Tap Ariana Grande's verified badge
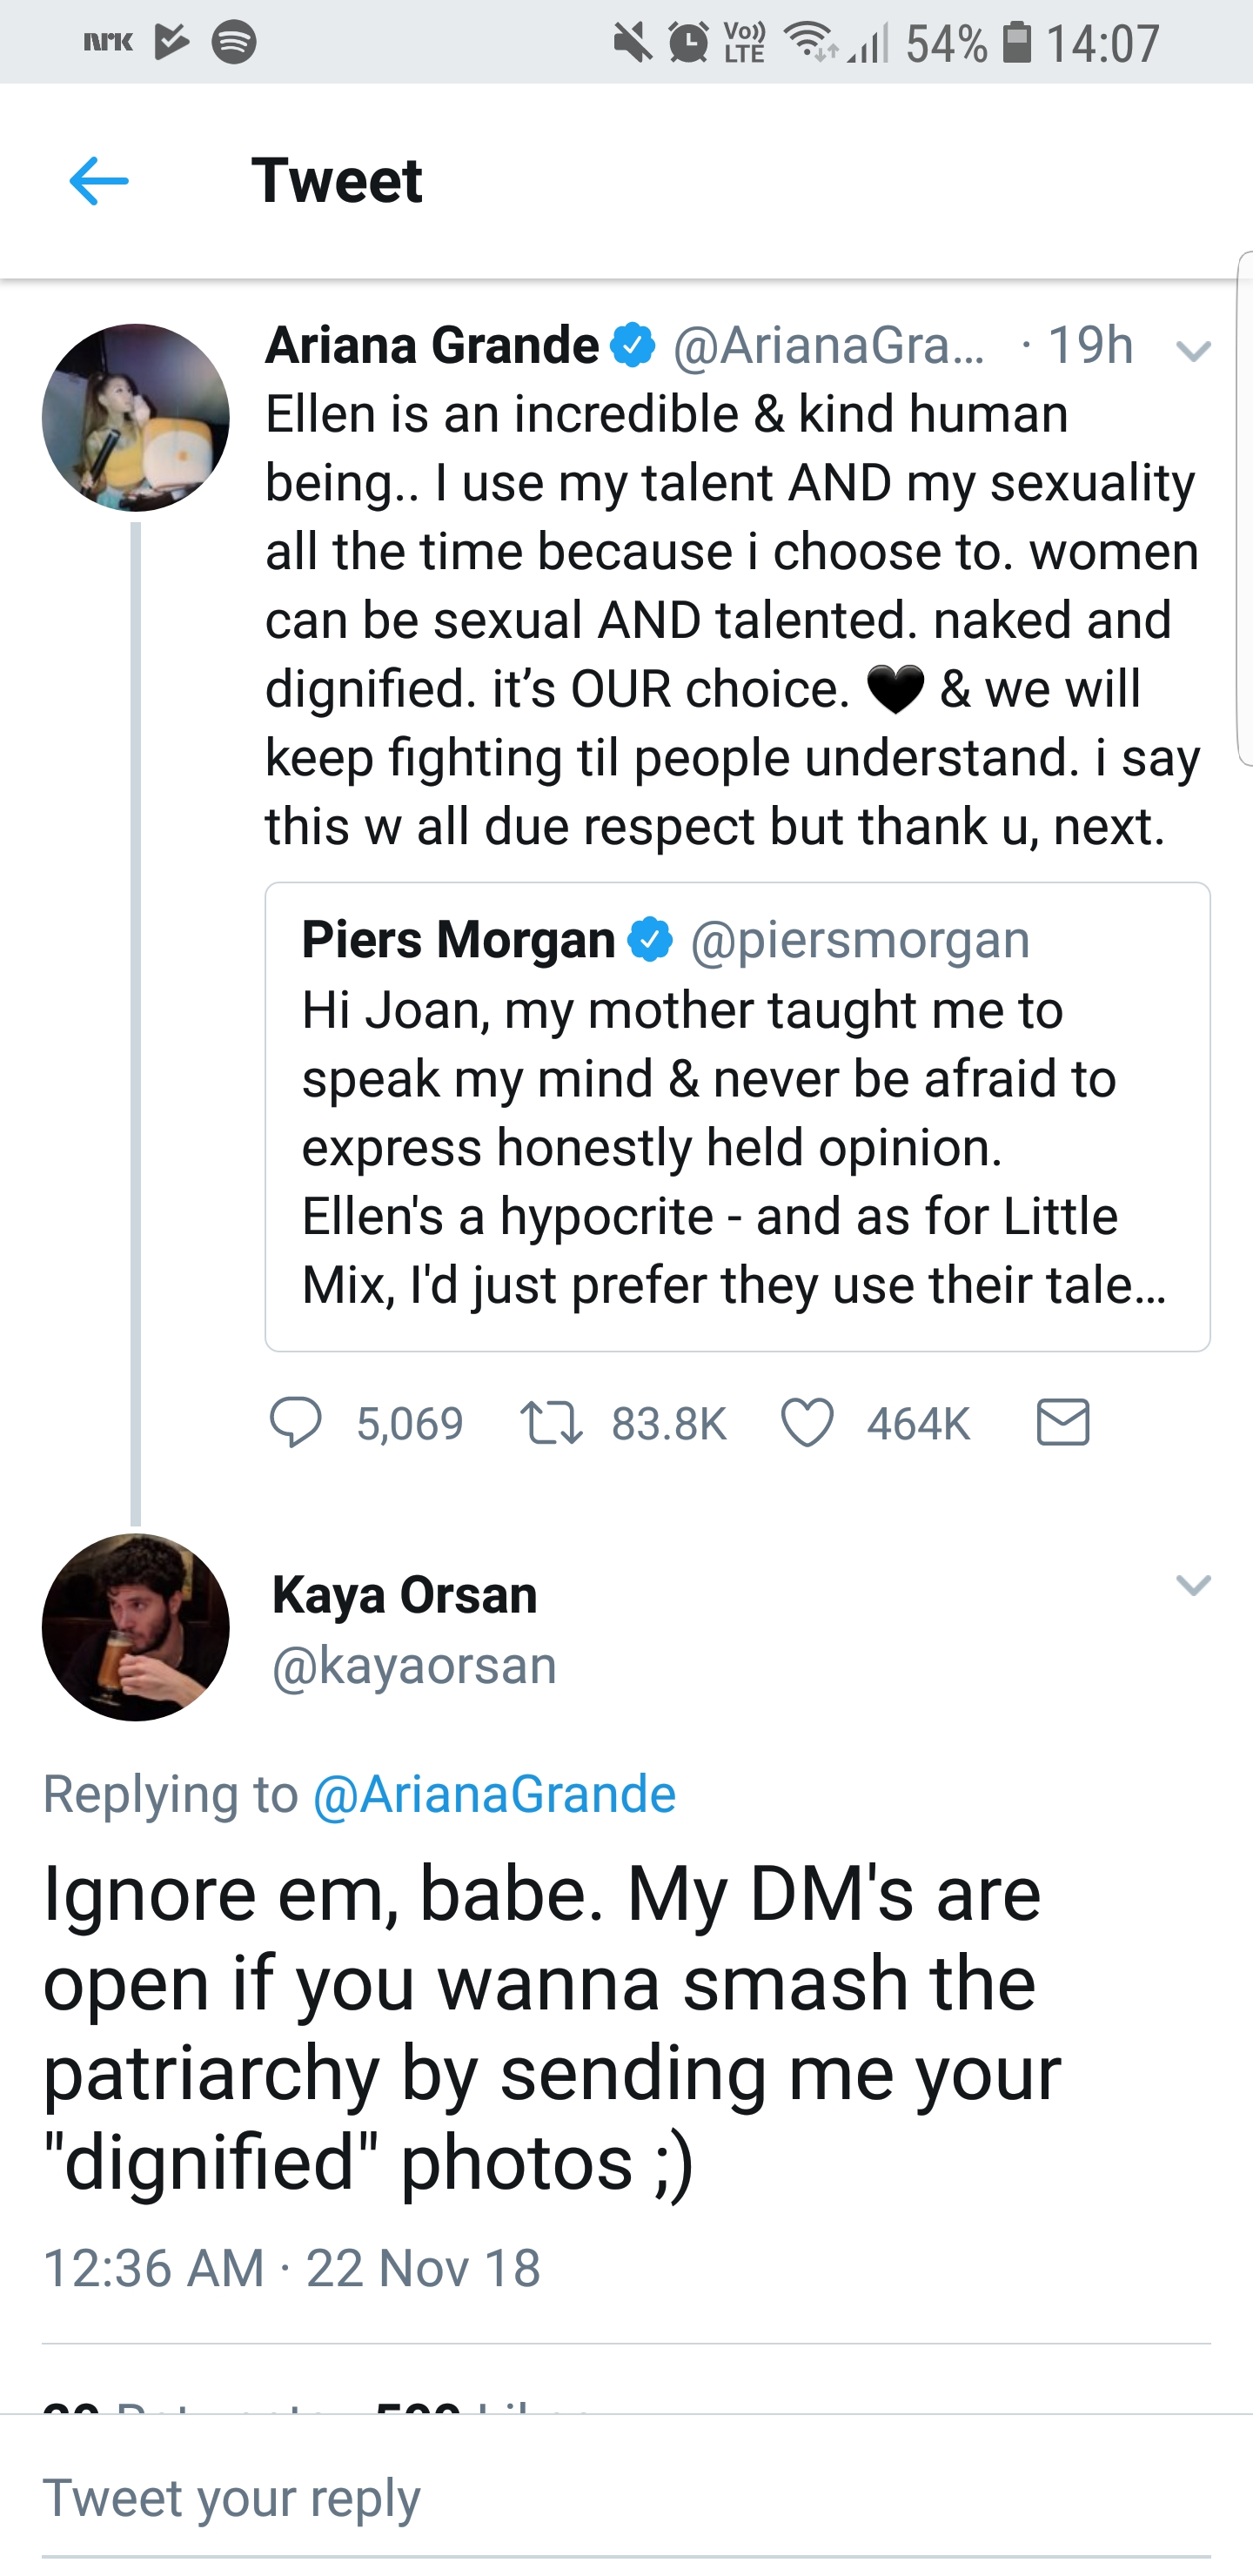The width and height of the screenshot is (1253, 2576). pos(633,346)
